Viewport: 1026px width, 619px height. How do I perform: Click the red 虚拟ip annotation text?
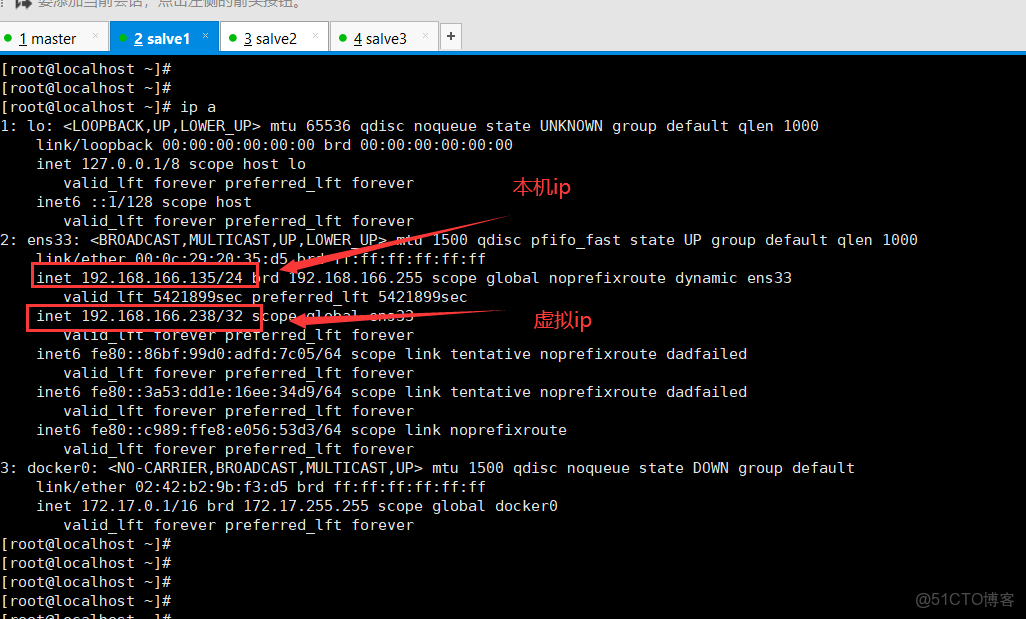pos(562,320)
